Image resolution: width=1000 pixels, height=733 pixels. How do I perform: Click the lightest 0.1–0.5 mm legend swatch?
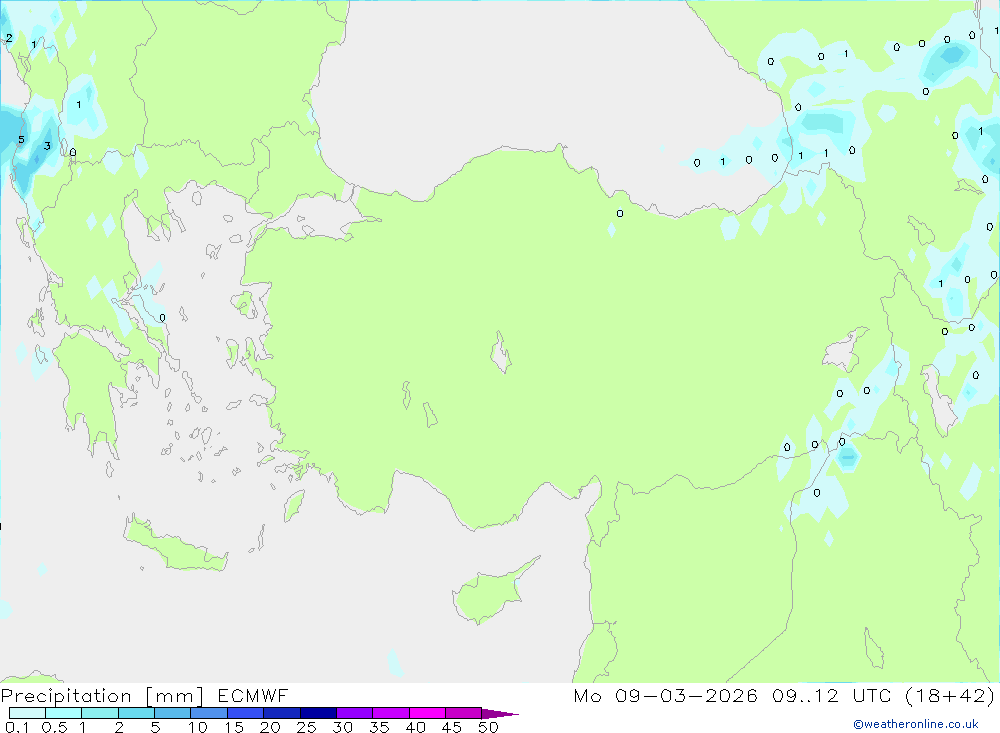pos(27,713)
